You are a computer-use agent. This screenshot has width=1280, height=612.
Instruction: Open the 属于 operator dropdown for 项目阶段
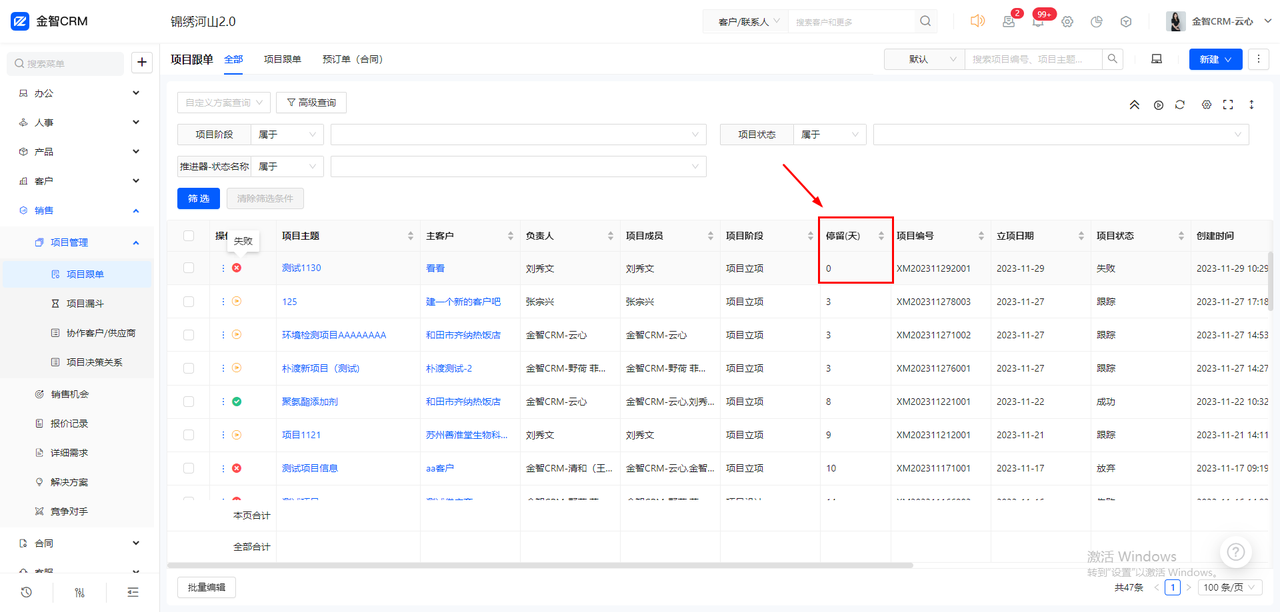[x=287, y=134]
